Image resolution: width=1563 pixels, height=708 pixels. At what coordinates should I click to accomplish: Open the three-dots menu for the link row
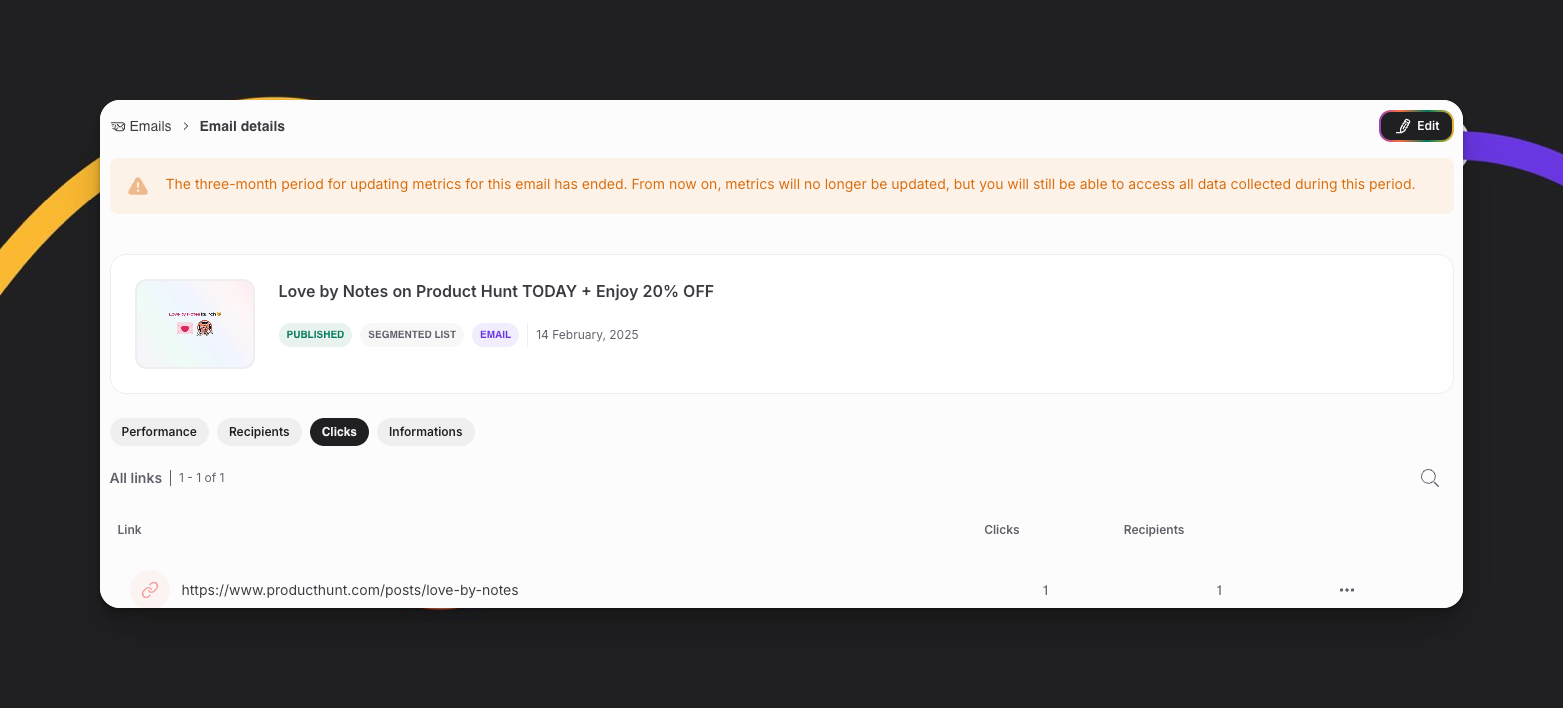(x=1346, y=590)
